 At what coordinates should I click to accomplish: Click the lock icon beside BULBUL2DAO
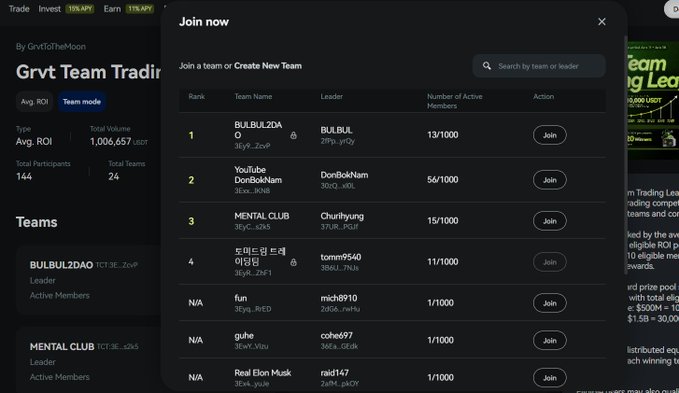point(293,135)
